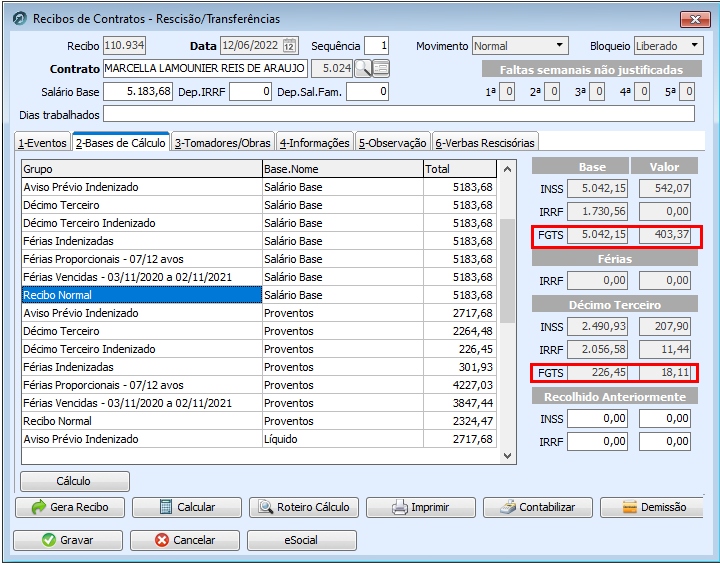Image resolution: width=720 pixels, height=563 pixels.
Task: Click the Base.Nome column header
Action: pyautogui.click(x=343, y=169)
